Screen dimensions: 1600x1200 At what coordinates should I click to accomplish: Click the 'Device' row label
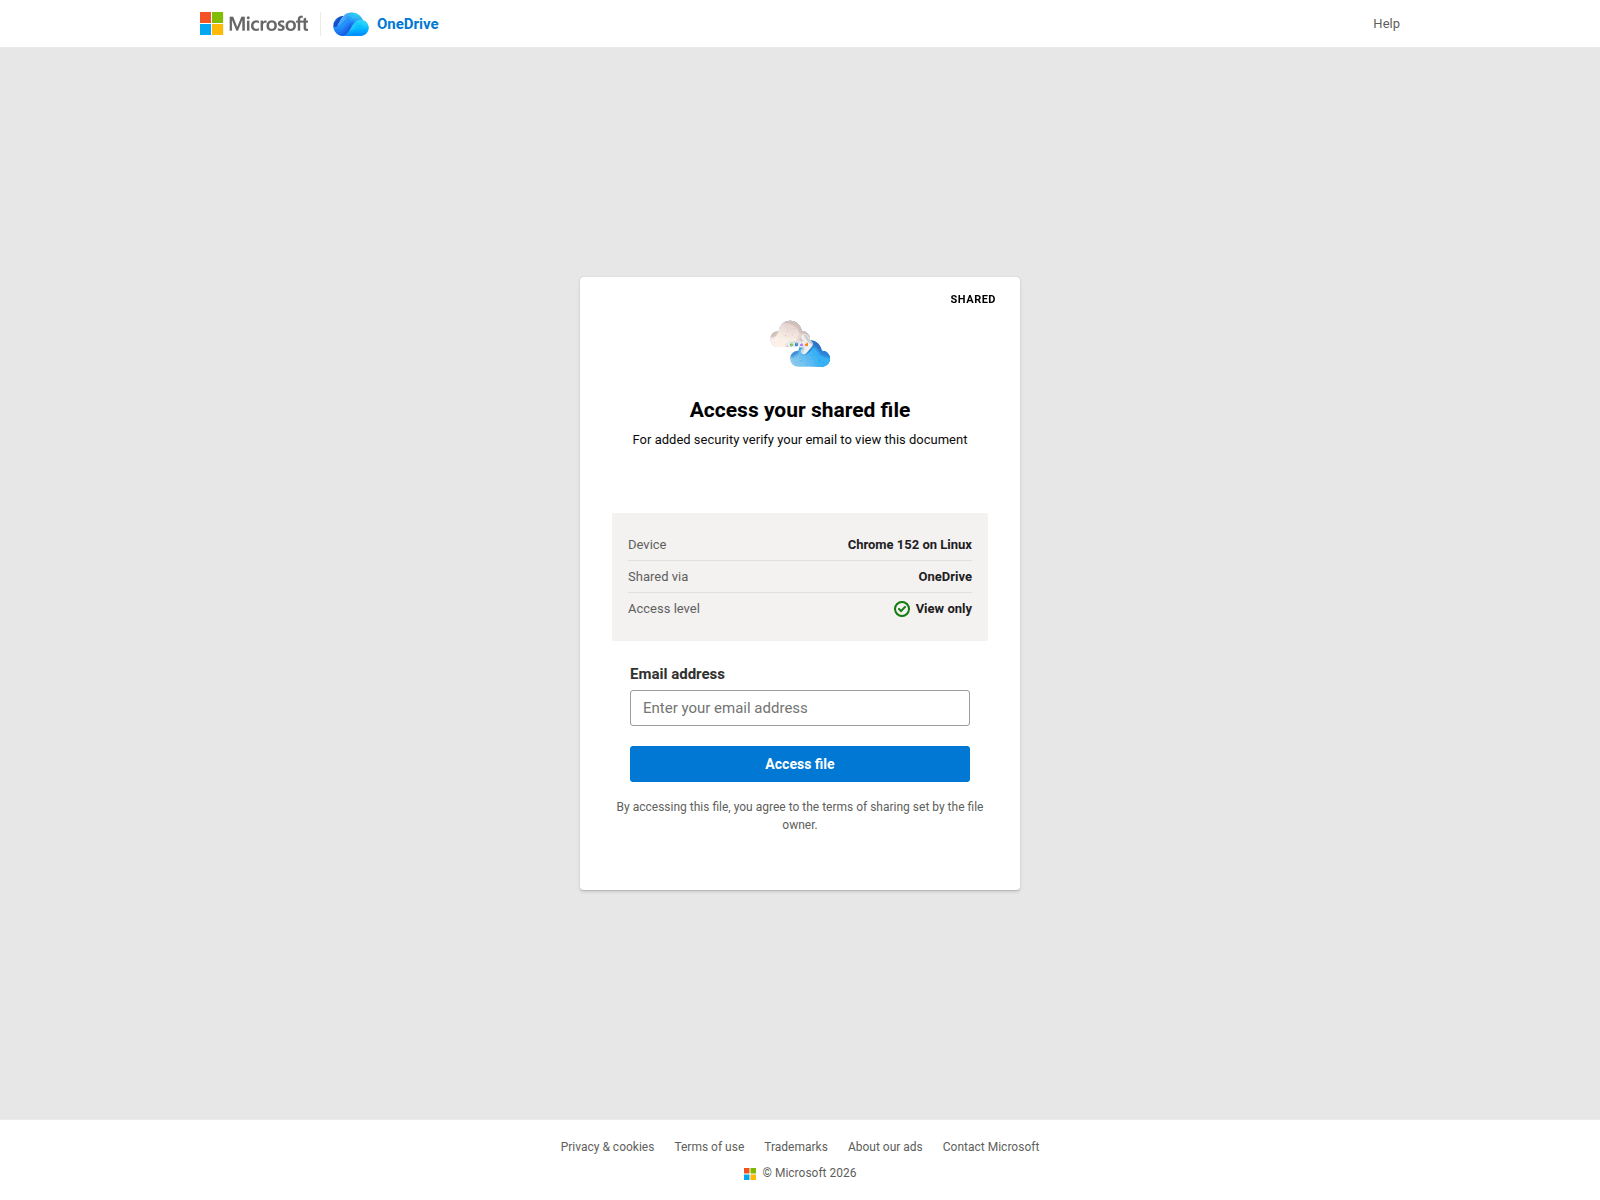coord(647,545)
